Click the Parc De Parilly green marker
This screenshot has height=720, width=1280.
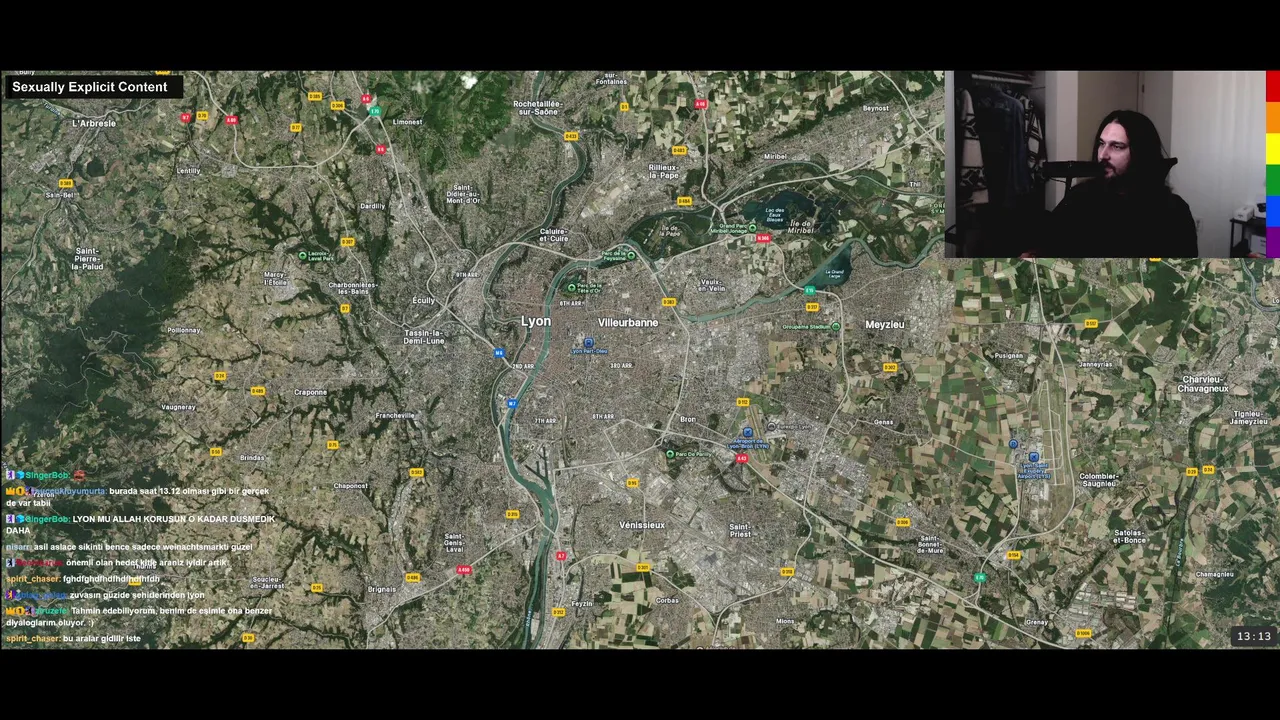(670, 454)
